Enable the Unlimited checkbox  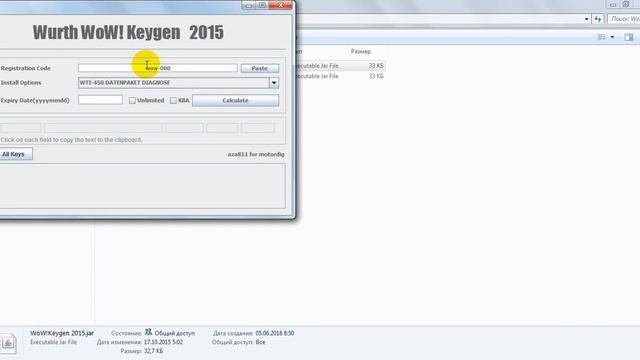point(132,100)
